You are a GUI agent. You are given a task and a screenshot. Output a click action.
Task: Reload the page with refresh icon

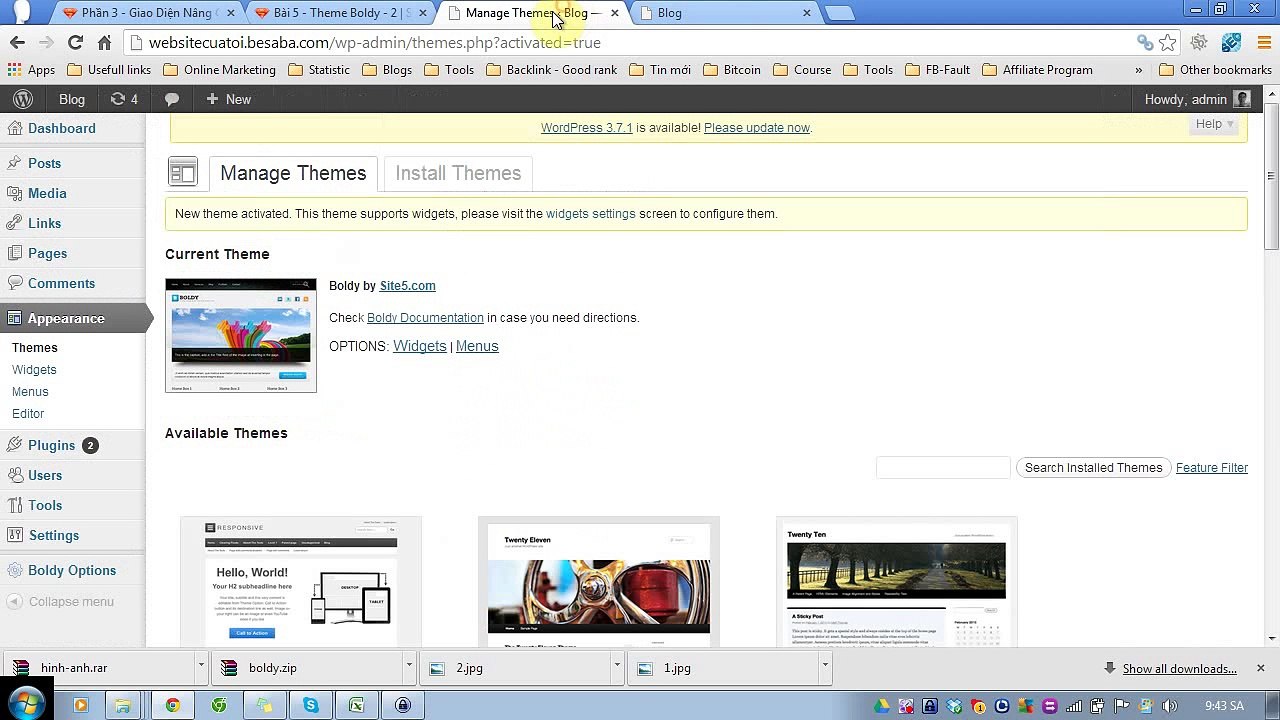[75, 42]
